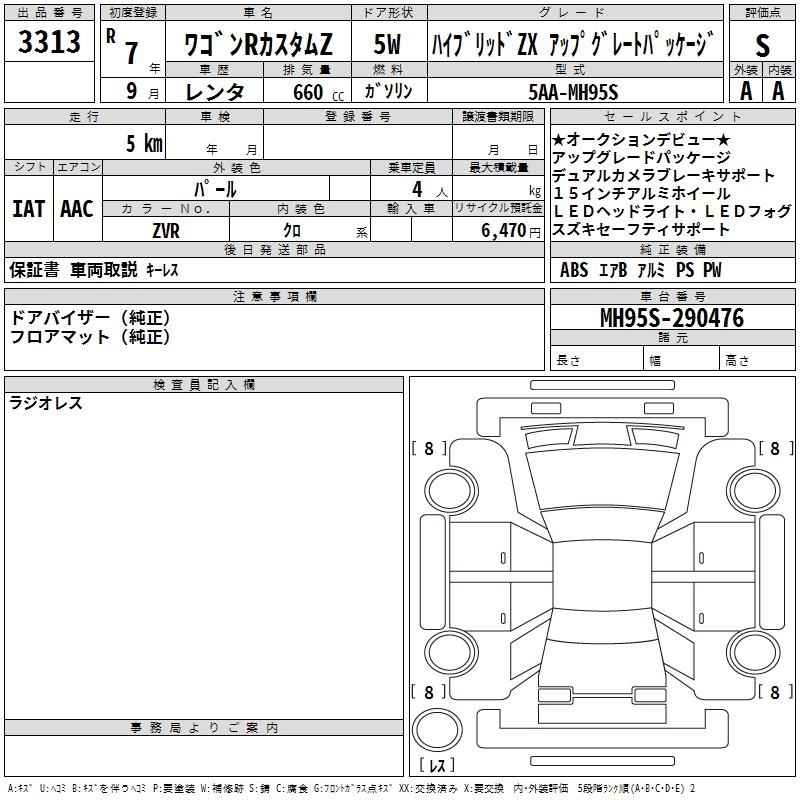Click the 5 km mileage field
Image resolution: width=800 pixels, height=800 pixels.
144,143
